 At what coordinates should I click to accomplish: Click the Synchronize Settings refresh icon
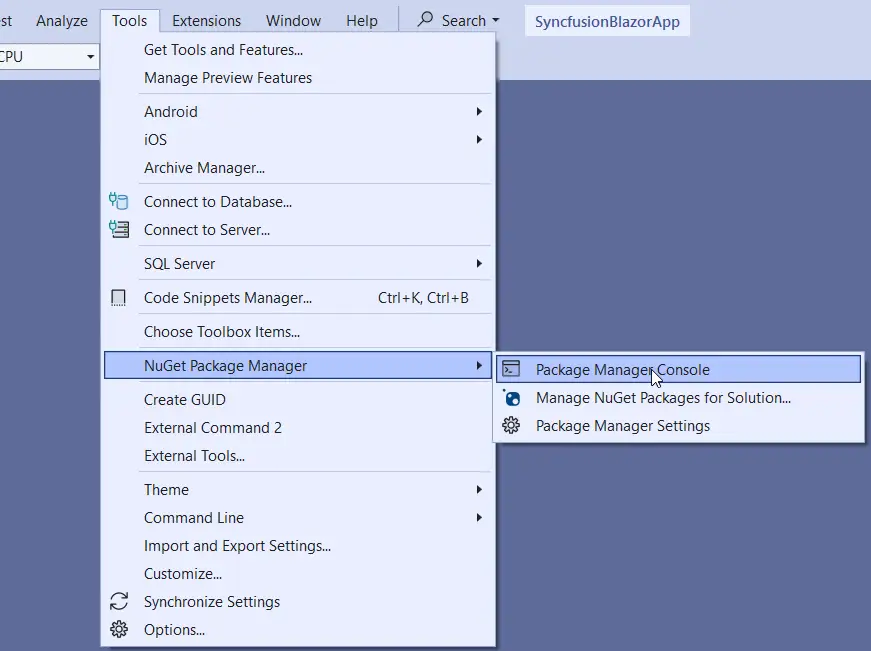(118, 601)
